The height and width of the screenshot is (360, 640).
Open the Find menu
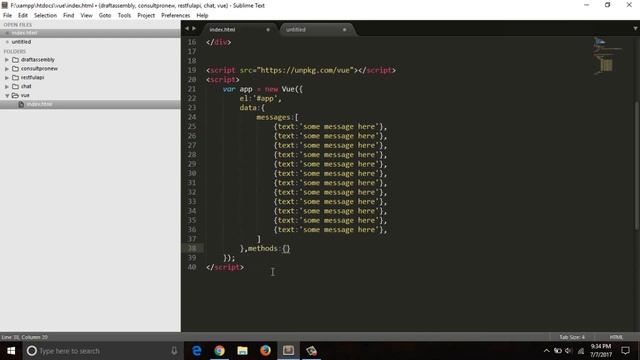tap(69, 16)
